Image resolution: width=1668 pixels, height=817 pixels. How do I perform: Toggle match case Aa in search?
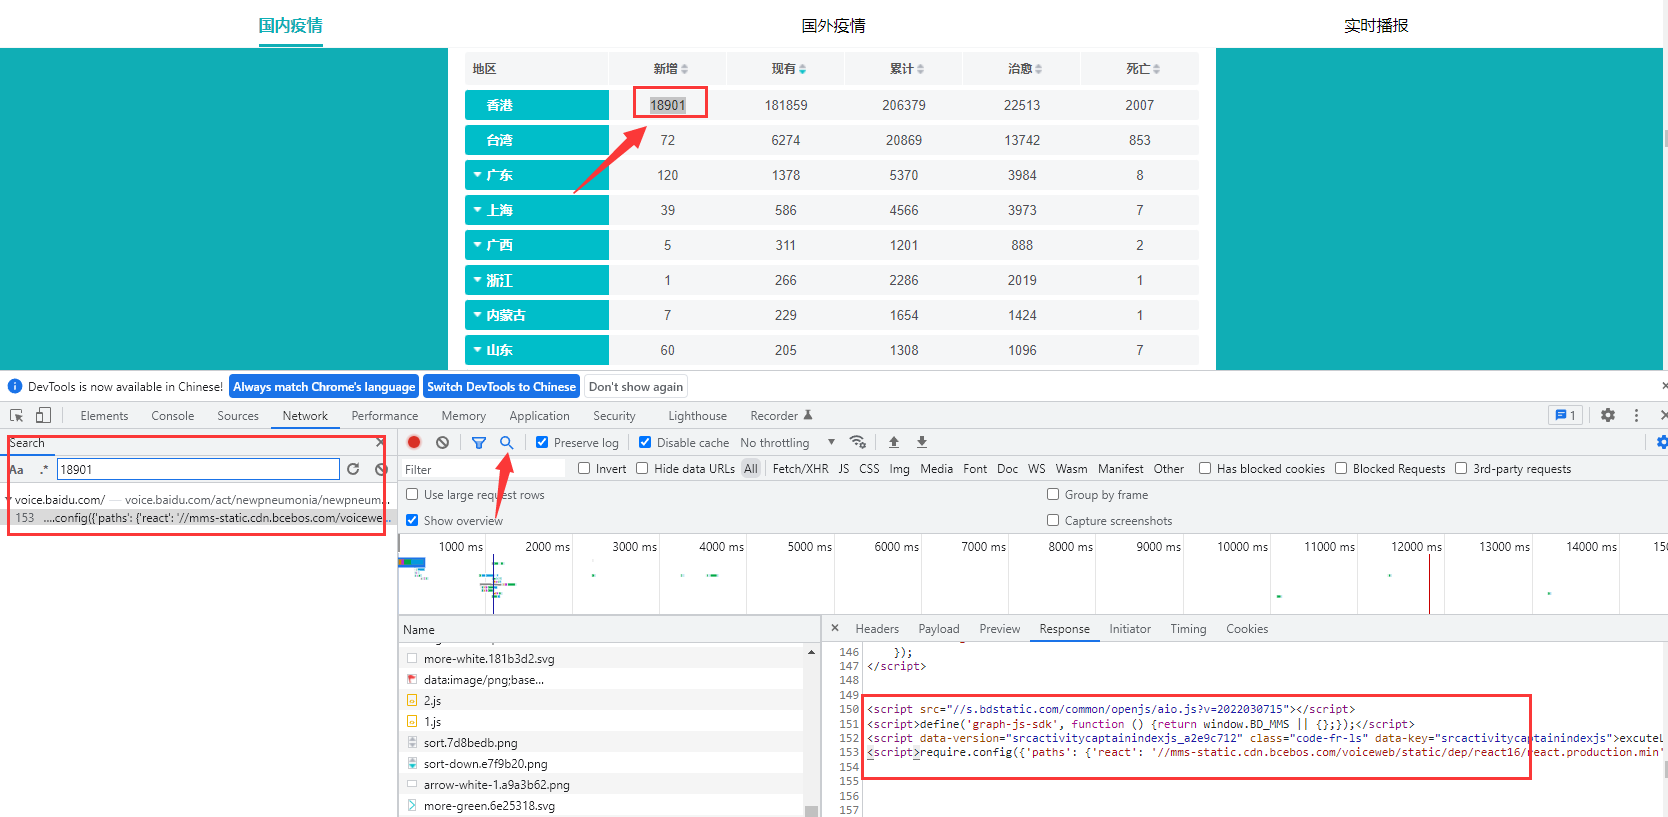(x=16, y=469)
